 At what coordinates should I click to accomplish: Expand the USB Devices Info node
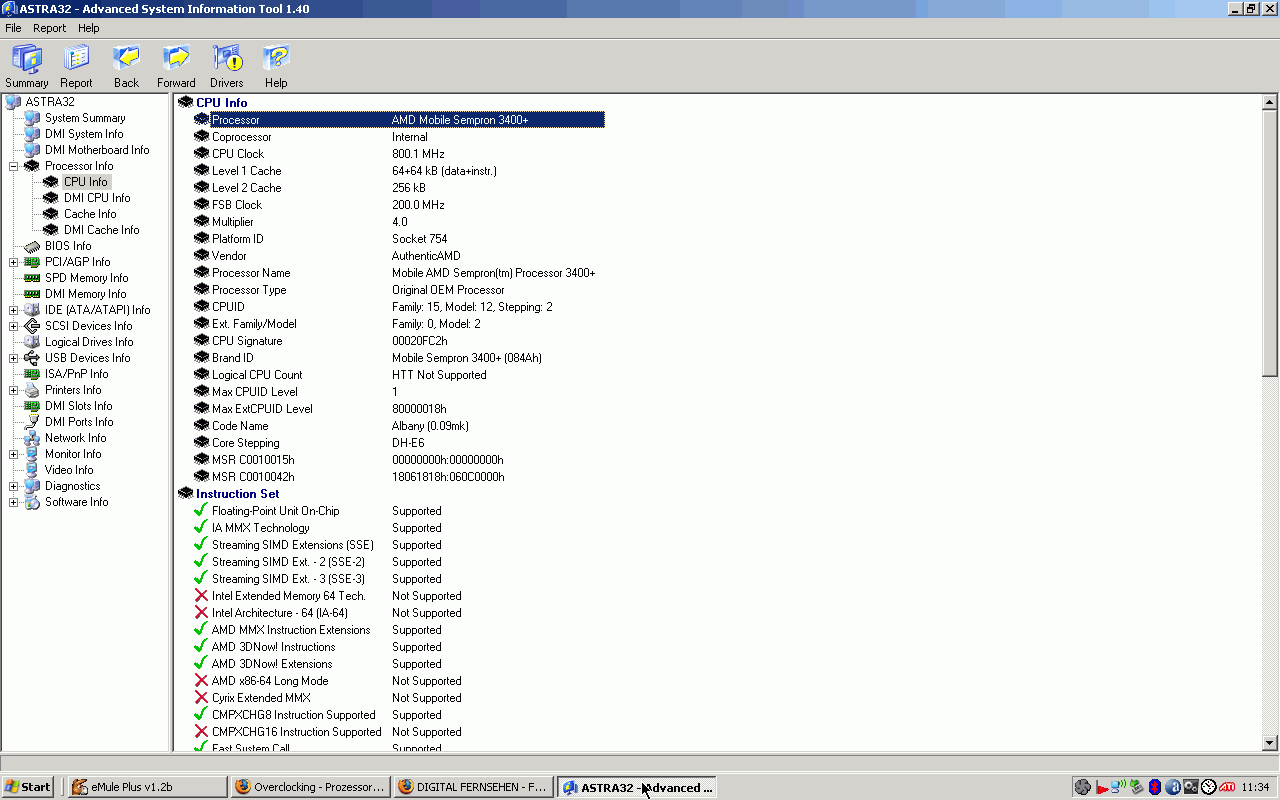[14, 358]
